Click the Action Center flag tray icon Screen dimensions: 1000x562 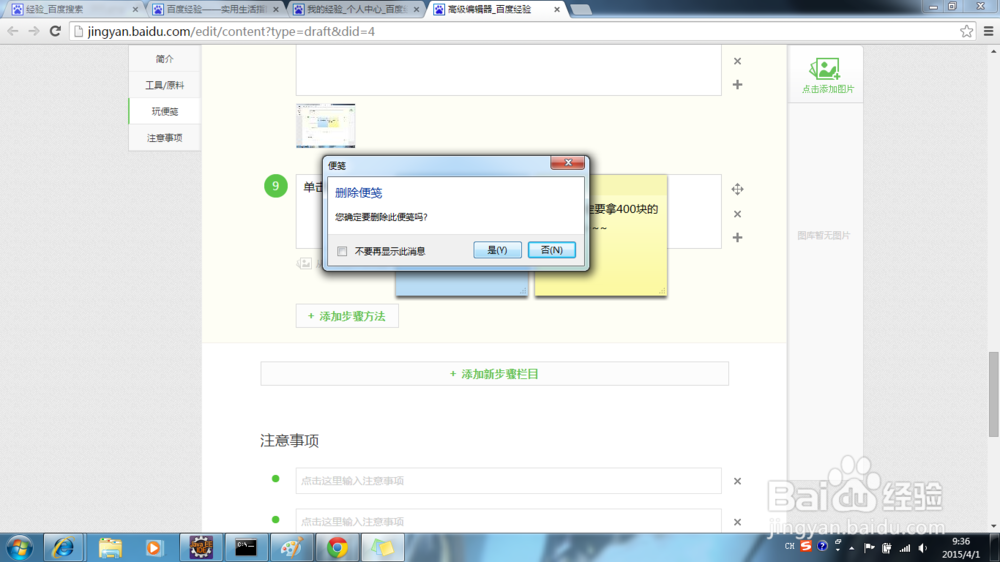869,548
